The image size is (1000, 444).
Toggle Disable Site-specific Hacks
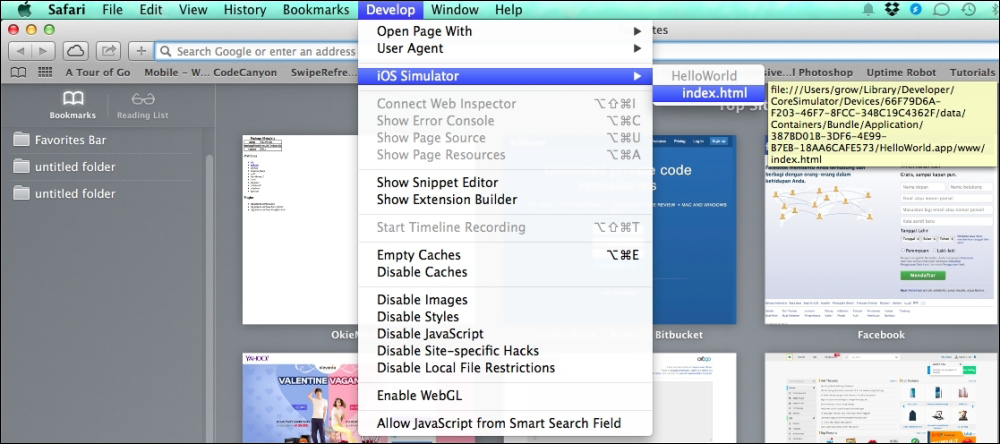(505, 351)
